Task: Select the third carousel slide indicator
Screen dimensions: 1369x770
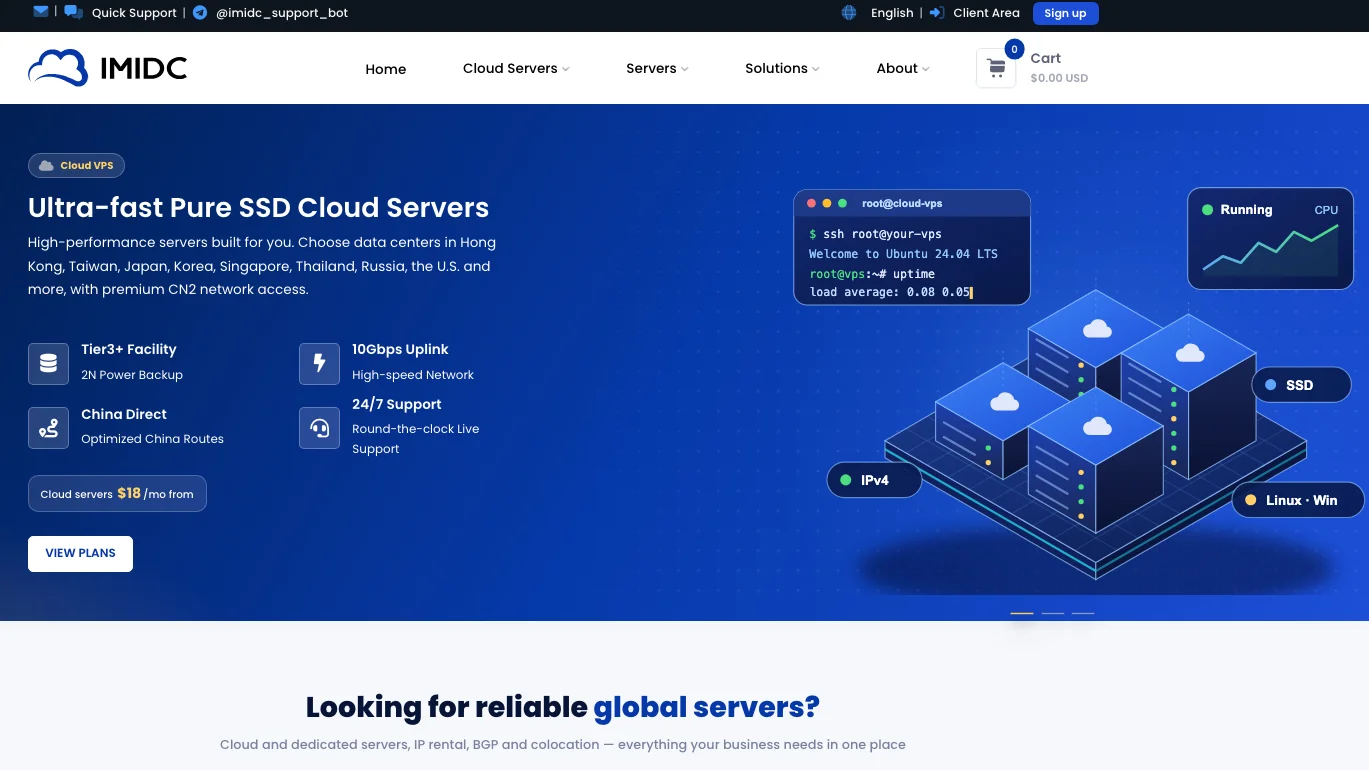Action: pyautogui.click(x=1083, y=613)
